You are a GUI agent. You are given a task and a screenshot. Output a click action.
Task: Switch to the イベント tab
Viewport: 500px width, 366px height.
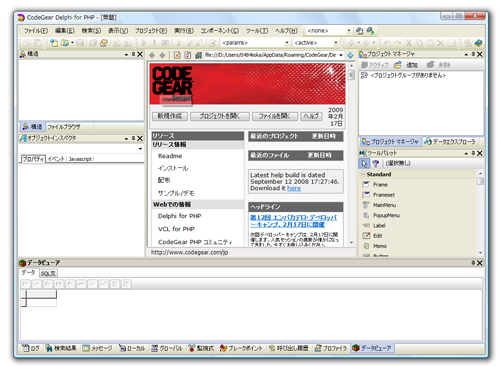point(56,159)
